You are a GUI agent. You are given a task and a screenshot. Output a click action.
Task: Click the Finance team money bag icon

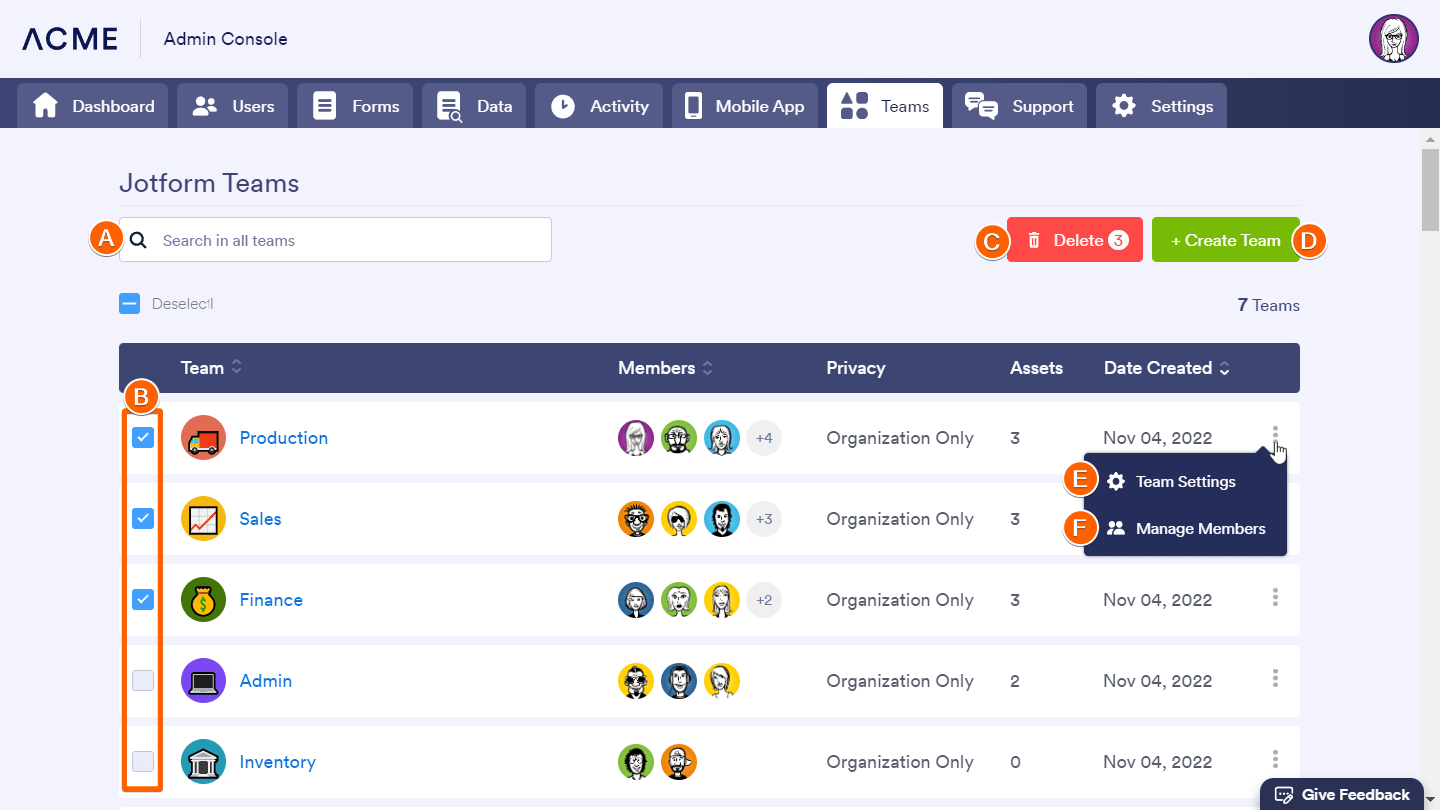203,600
